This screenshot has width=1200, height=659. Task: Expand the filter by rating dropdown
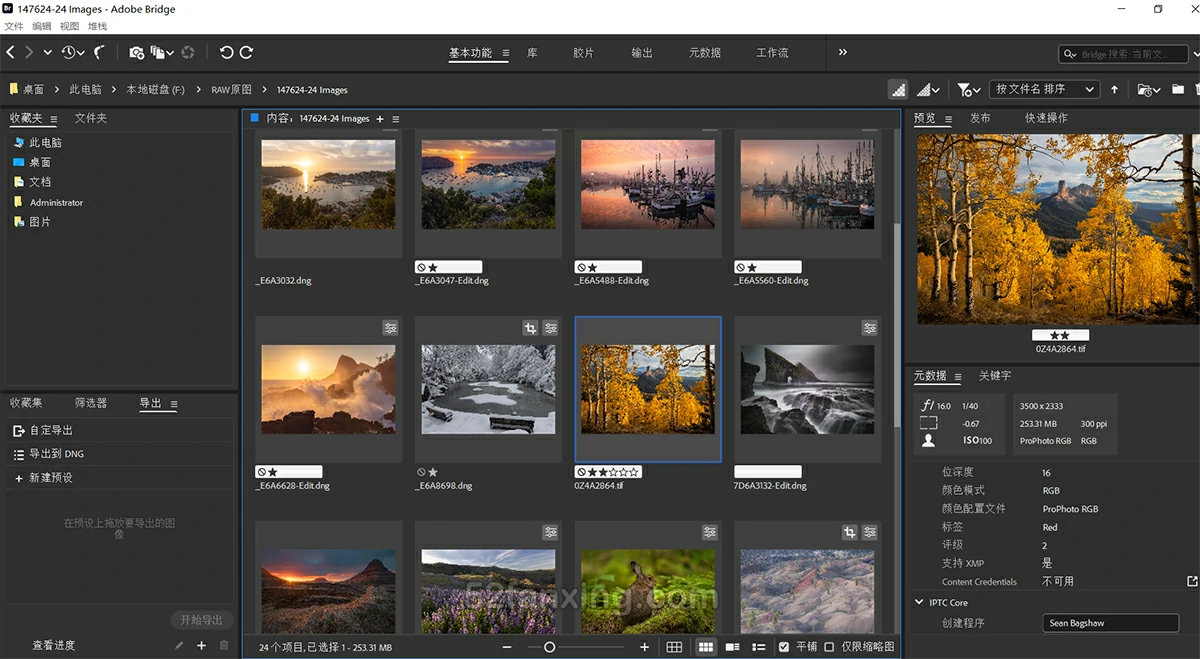point(968,89)
